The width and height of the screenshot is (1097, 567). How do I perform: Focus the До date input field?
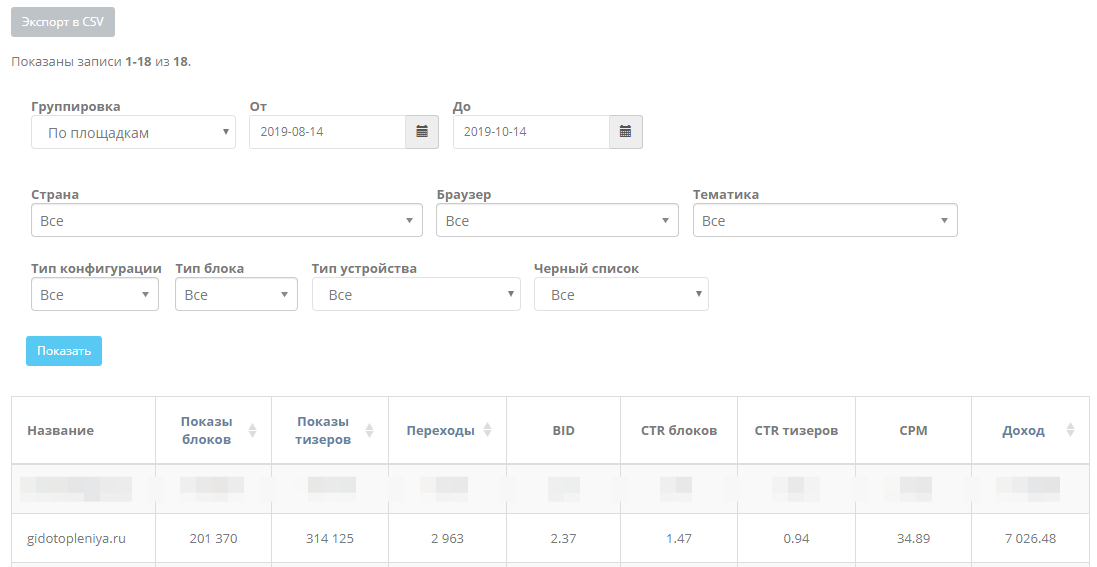pyautogui.click(x=531, y=132)
